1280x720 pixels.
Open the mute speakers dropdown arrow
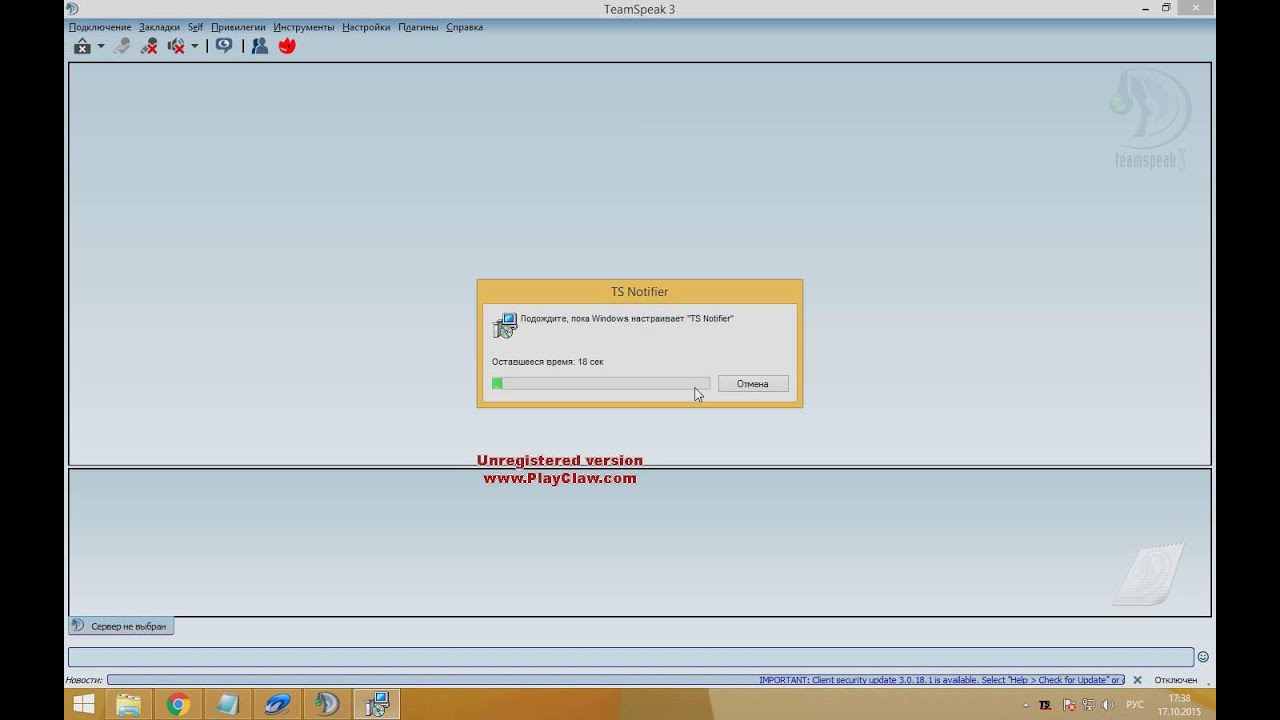(x=195, y=46)
